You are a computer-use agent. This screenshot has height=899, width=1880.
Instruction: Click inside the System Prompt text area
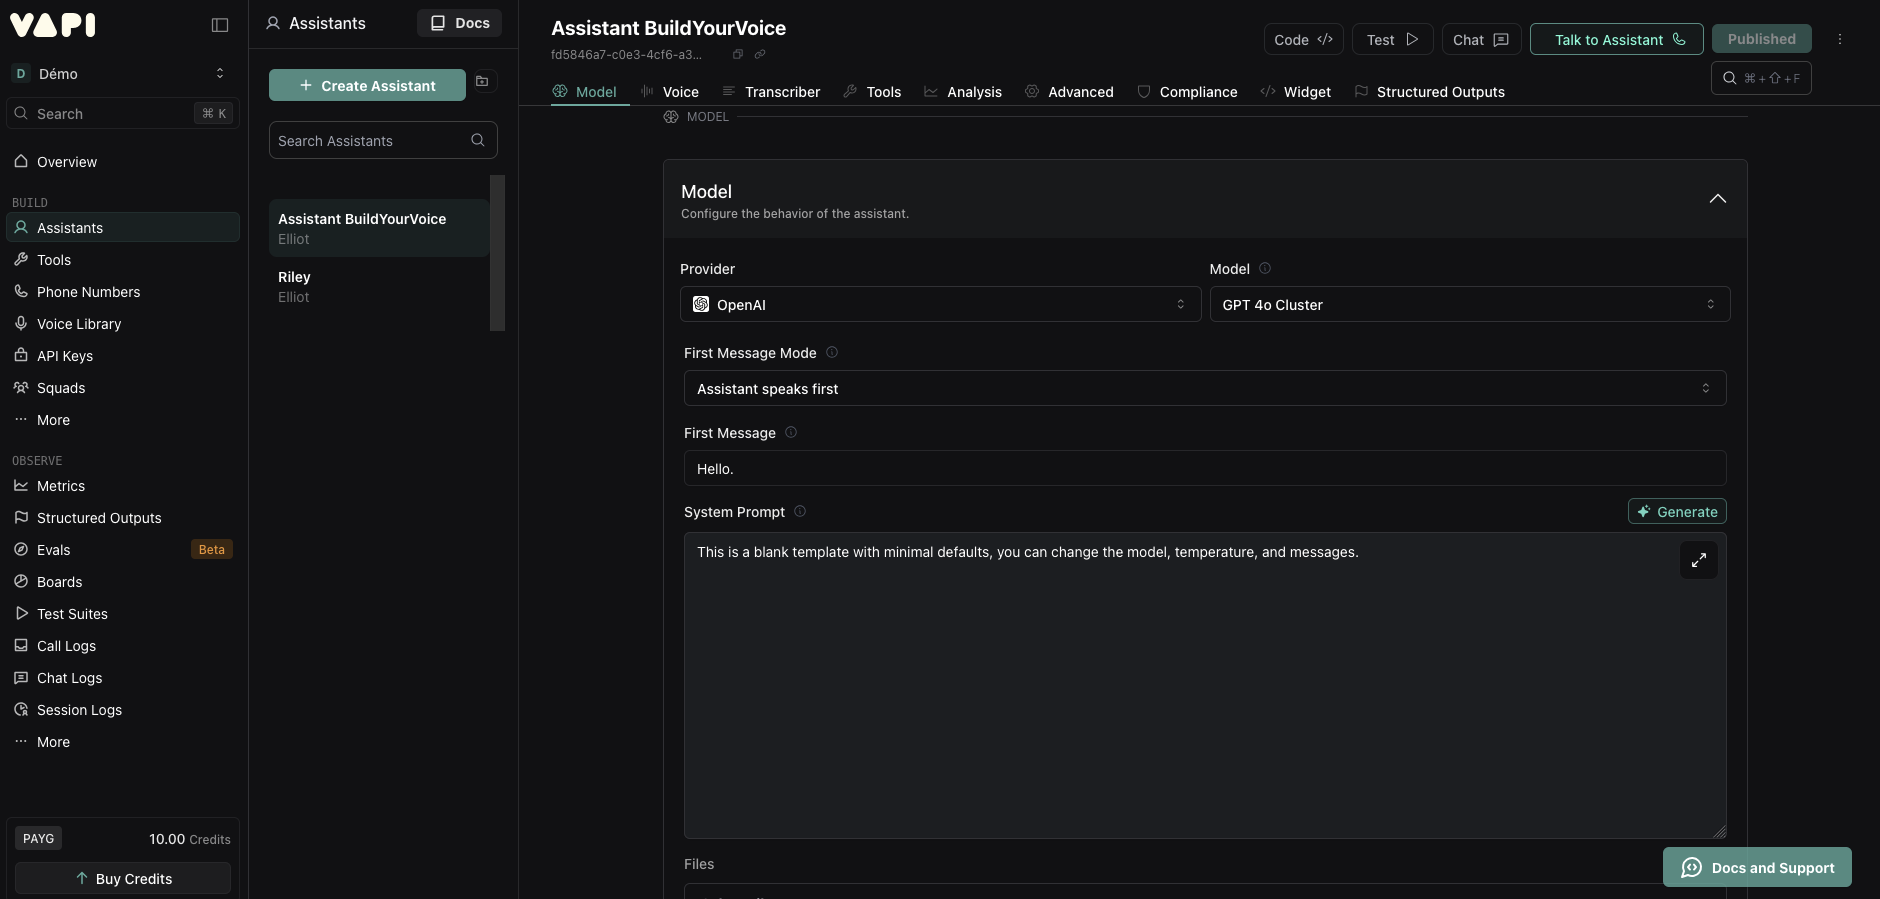[x=1205, y=685]
